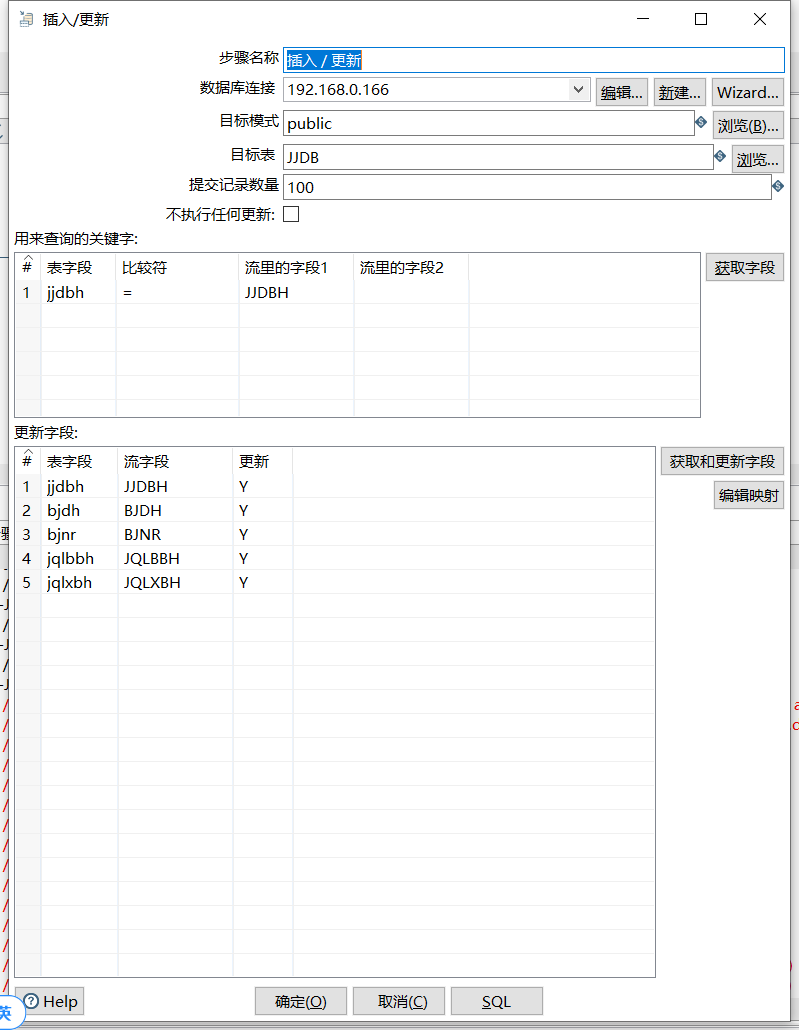Open the 数据库连接 dropdown
The height and width of the screenshot is (1030, 799).
tap(578, 89)
